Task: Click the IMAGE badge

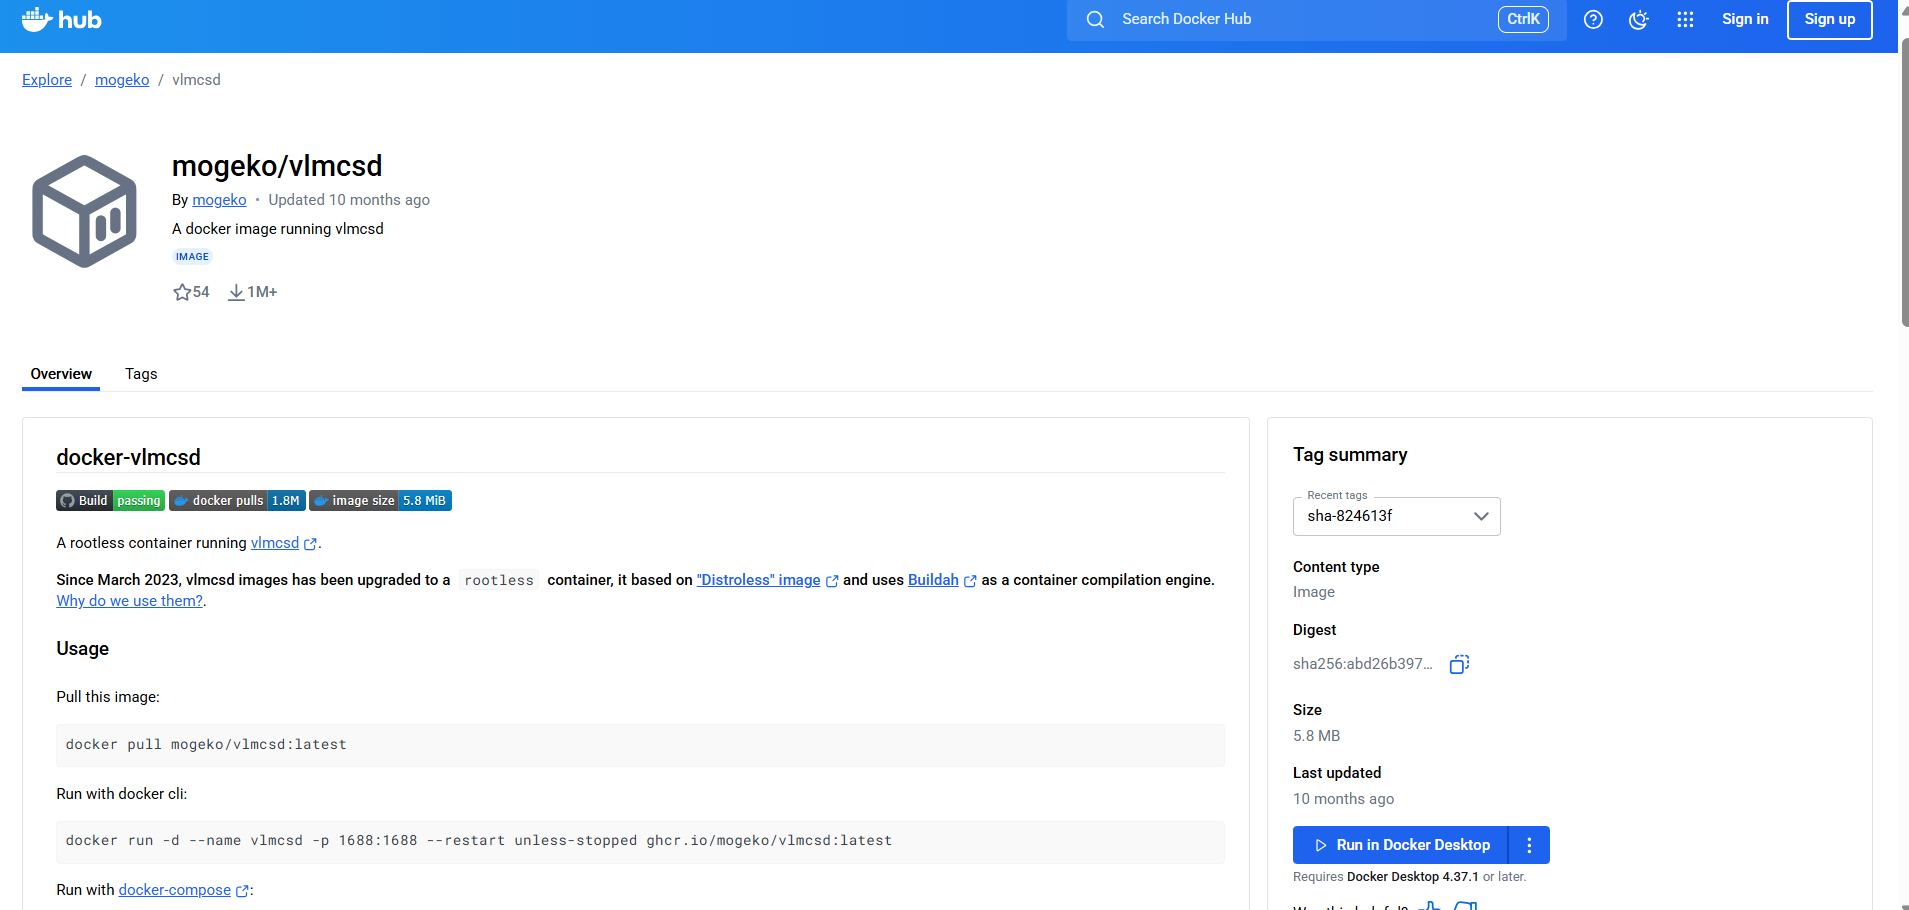Action: coord(192,257)
